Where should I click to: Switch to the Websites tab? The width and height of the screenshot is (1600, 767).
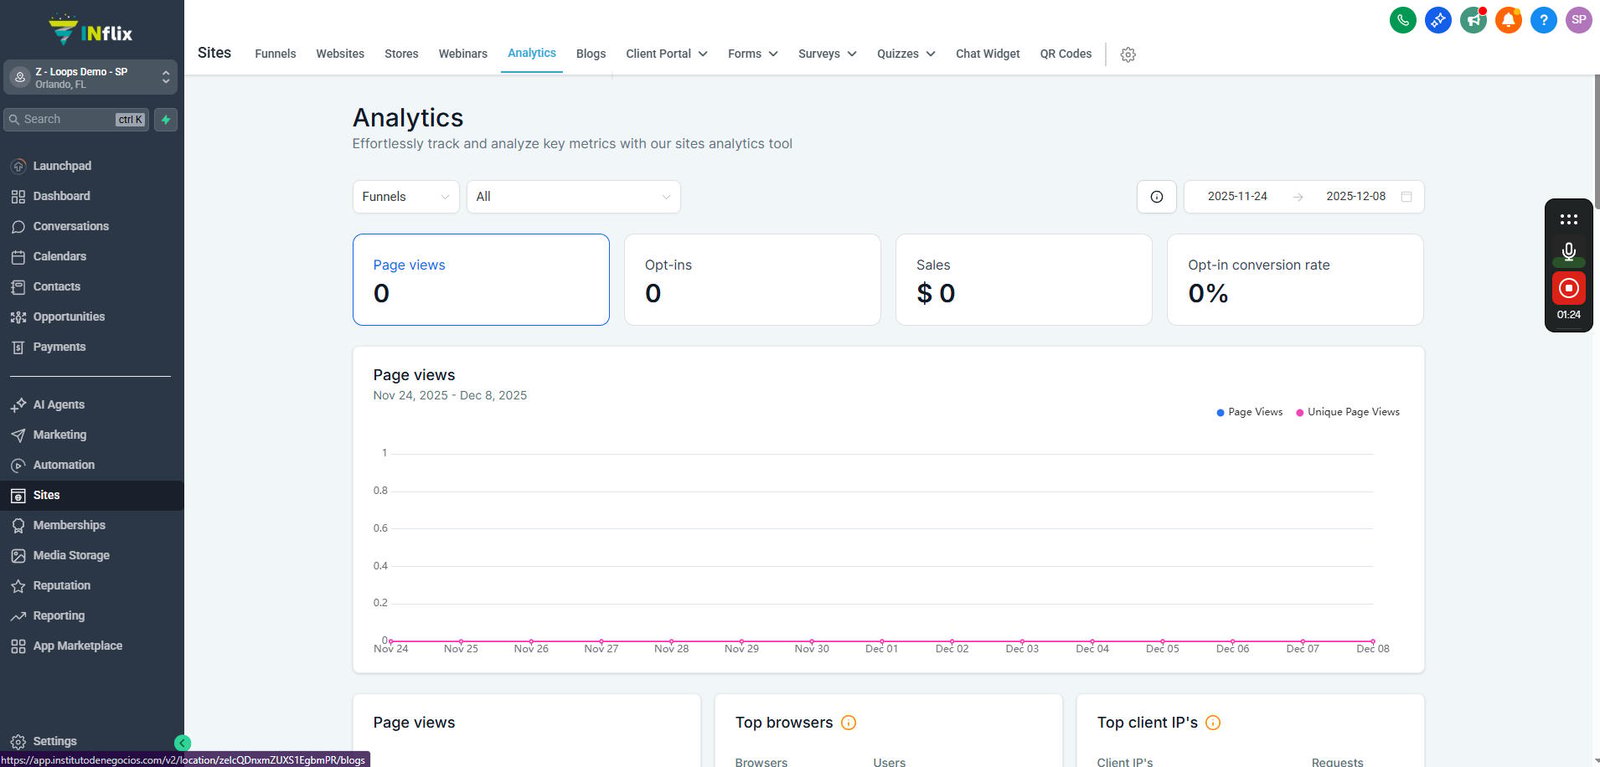(340, 54)
